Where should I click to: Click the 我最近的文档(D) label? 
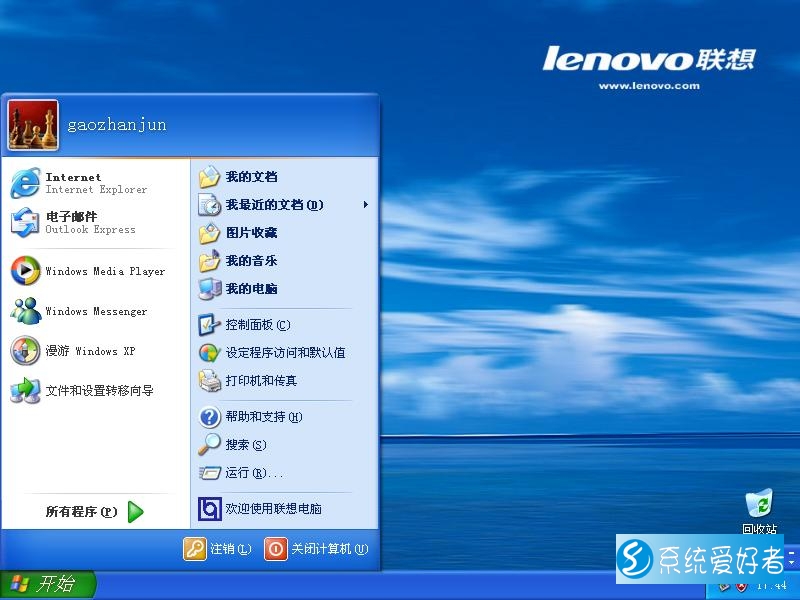click(x=275, y=205)
